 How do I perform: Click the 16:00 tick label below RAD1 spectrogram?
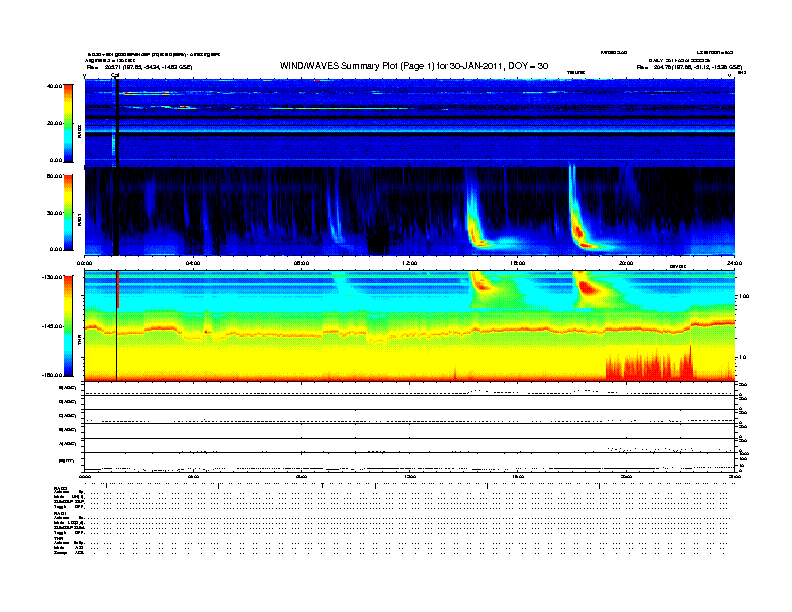tap(517, 263)
